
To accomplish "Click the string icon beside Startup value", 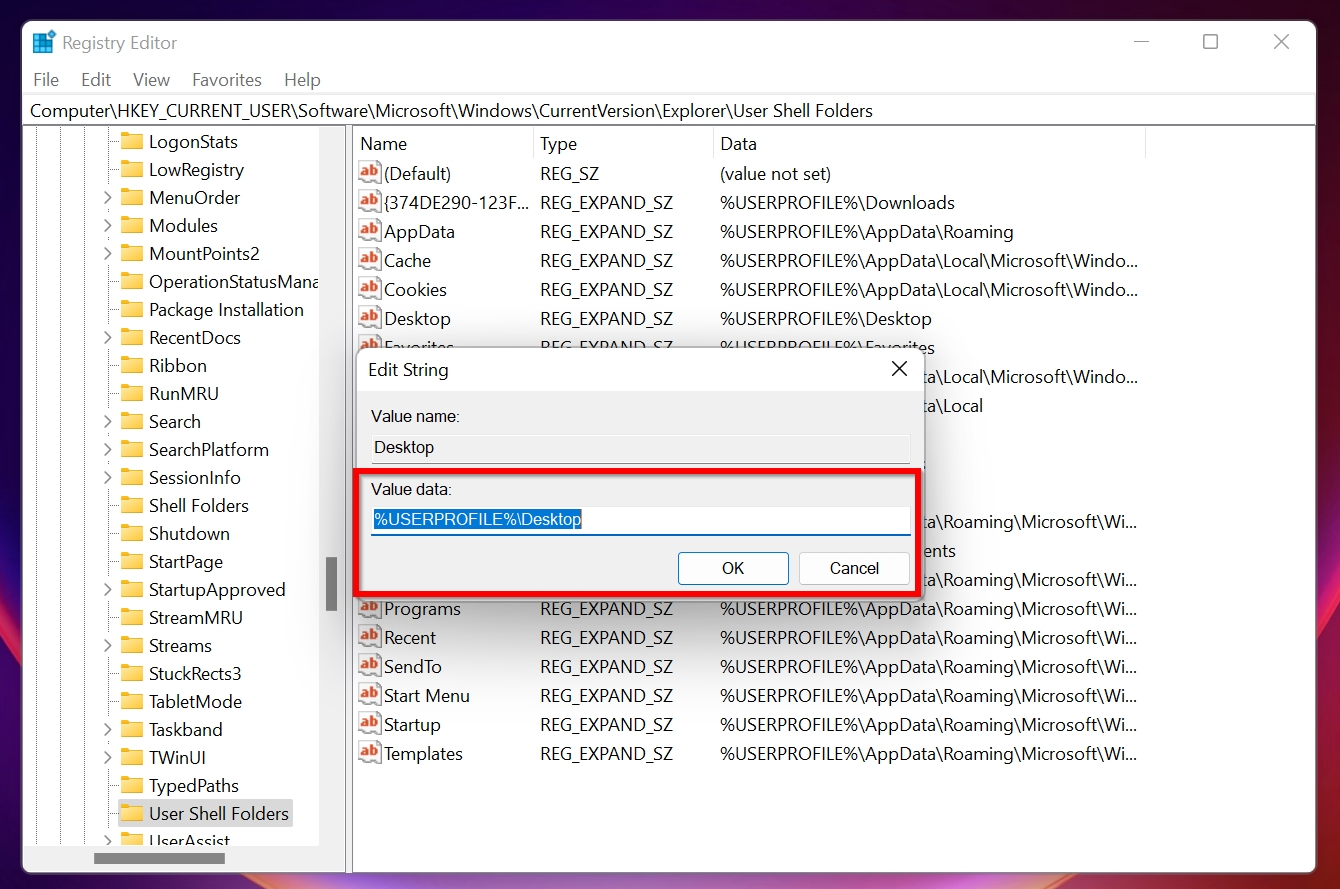I will point(370,724).
